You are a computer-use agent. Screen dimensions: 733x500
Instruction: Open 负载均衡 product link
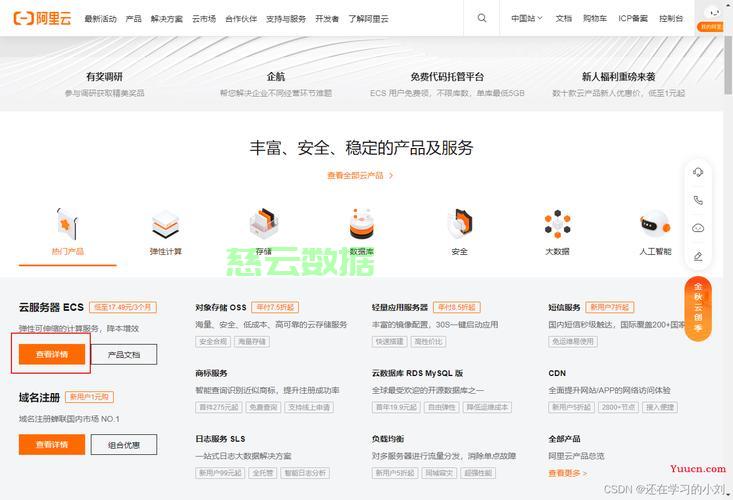pyautogui.click(x=388, y=439)
